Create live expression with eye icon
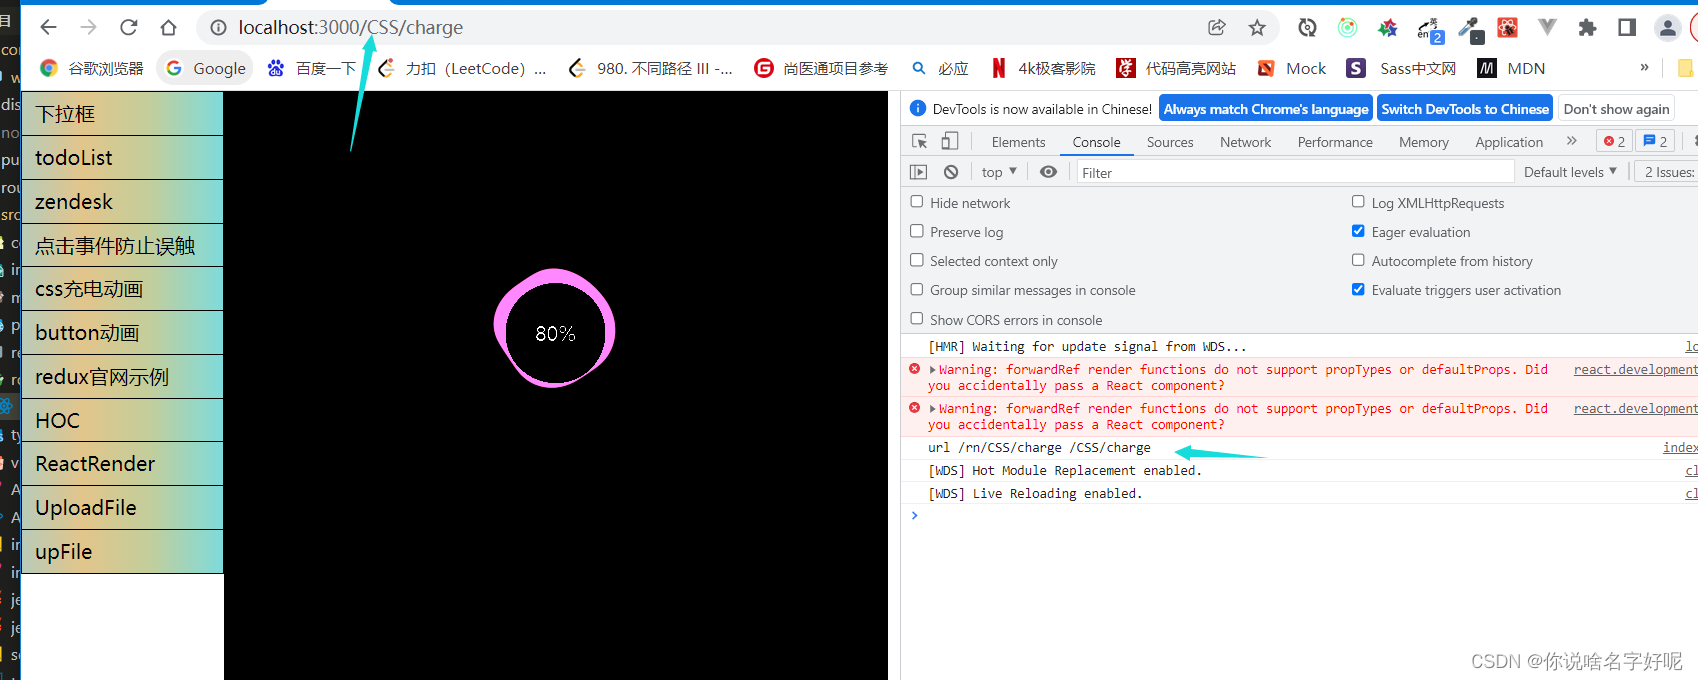 (1048, 172)
